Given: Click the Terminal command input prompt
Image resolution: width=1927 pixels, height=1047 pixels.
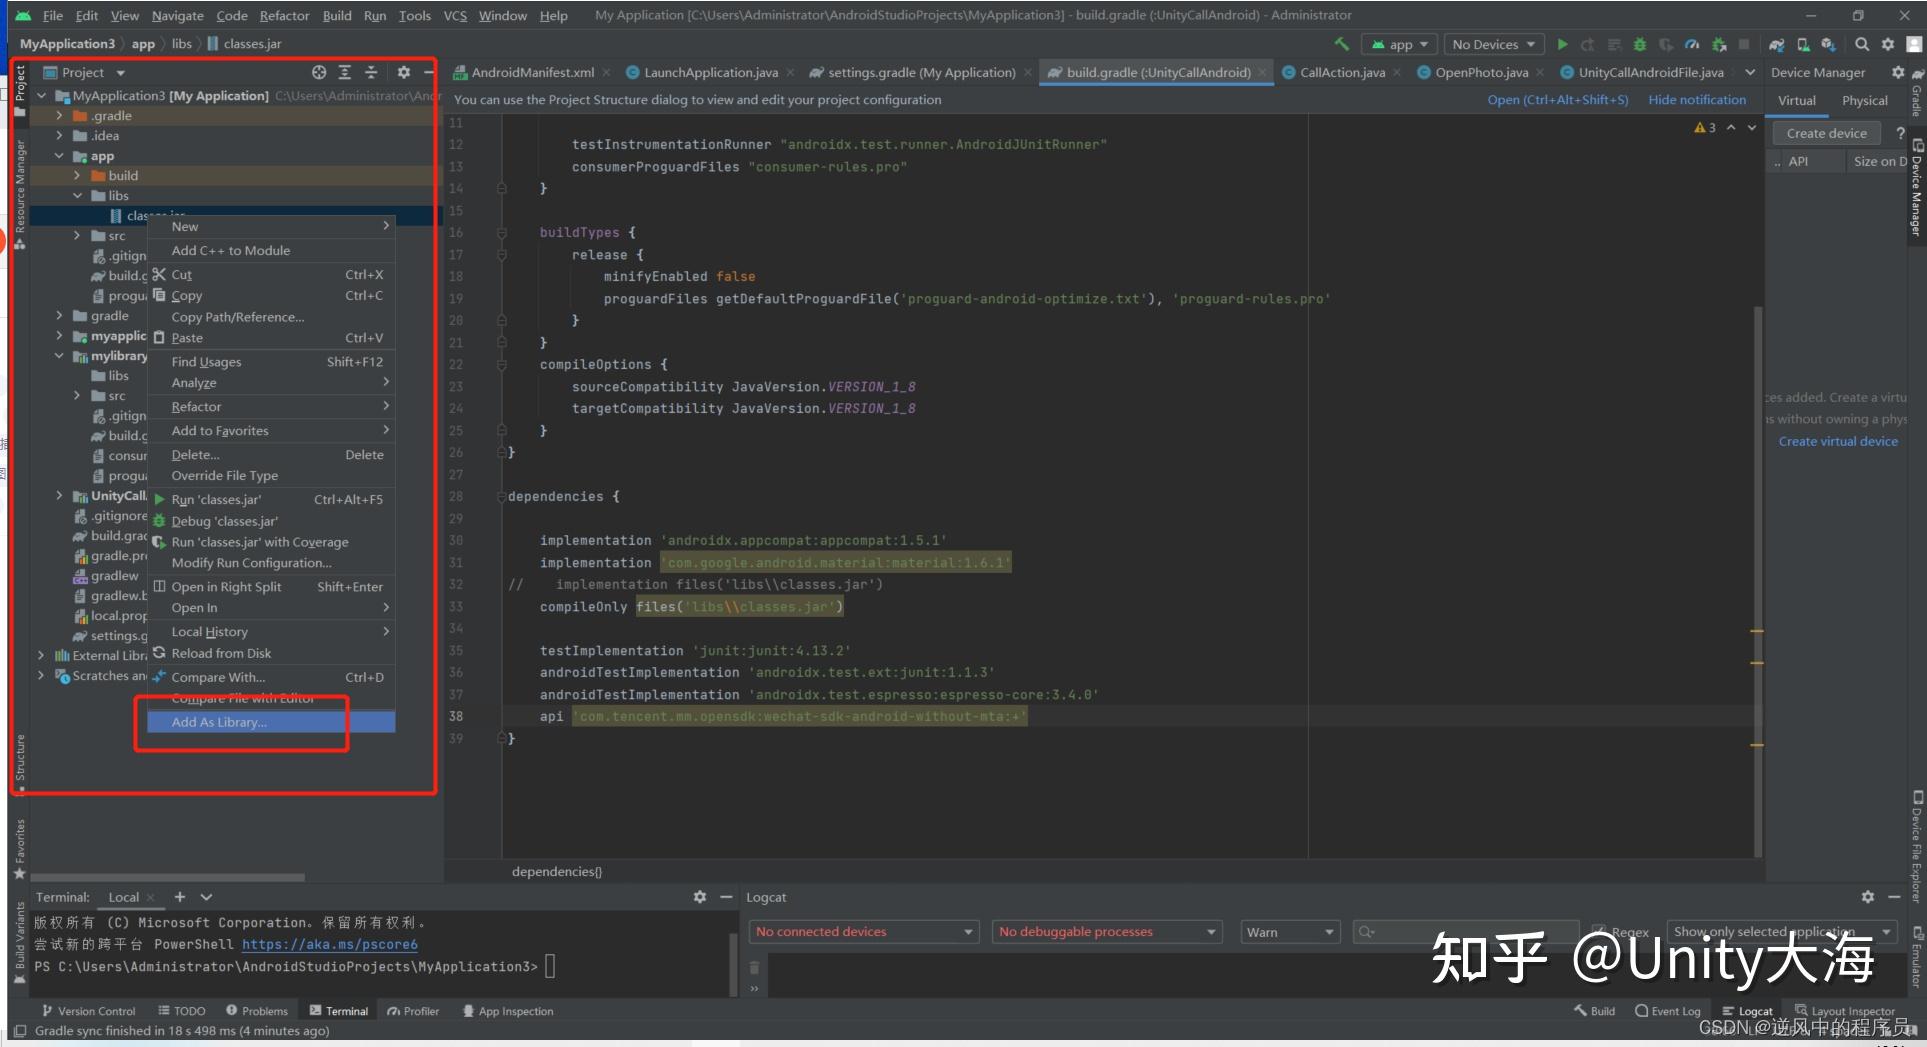Looking at the screenshot, I should [551, 966].
